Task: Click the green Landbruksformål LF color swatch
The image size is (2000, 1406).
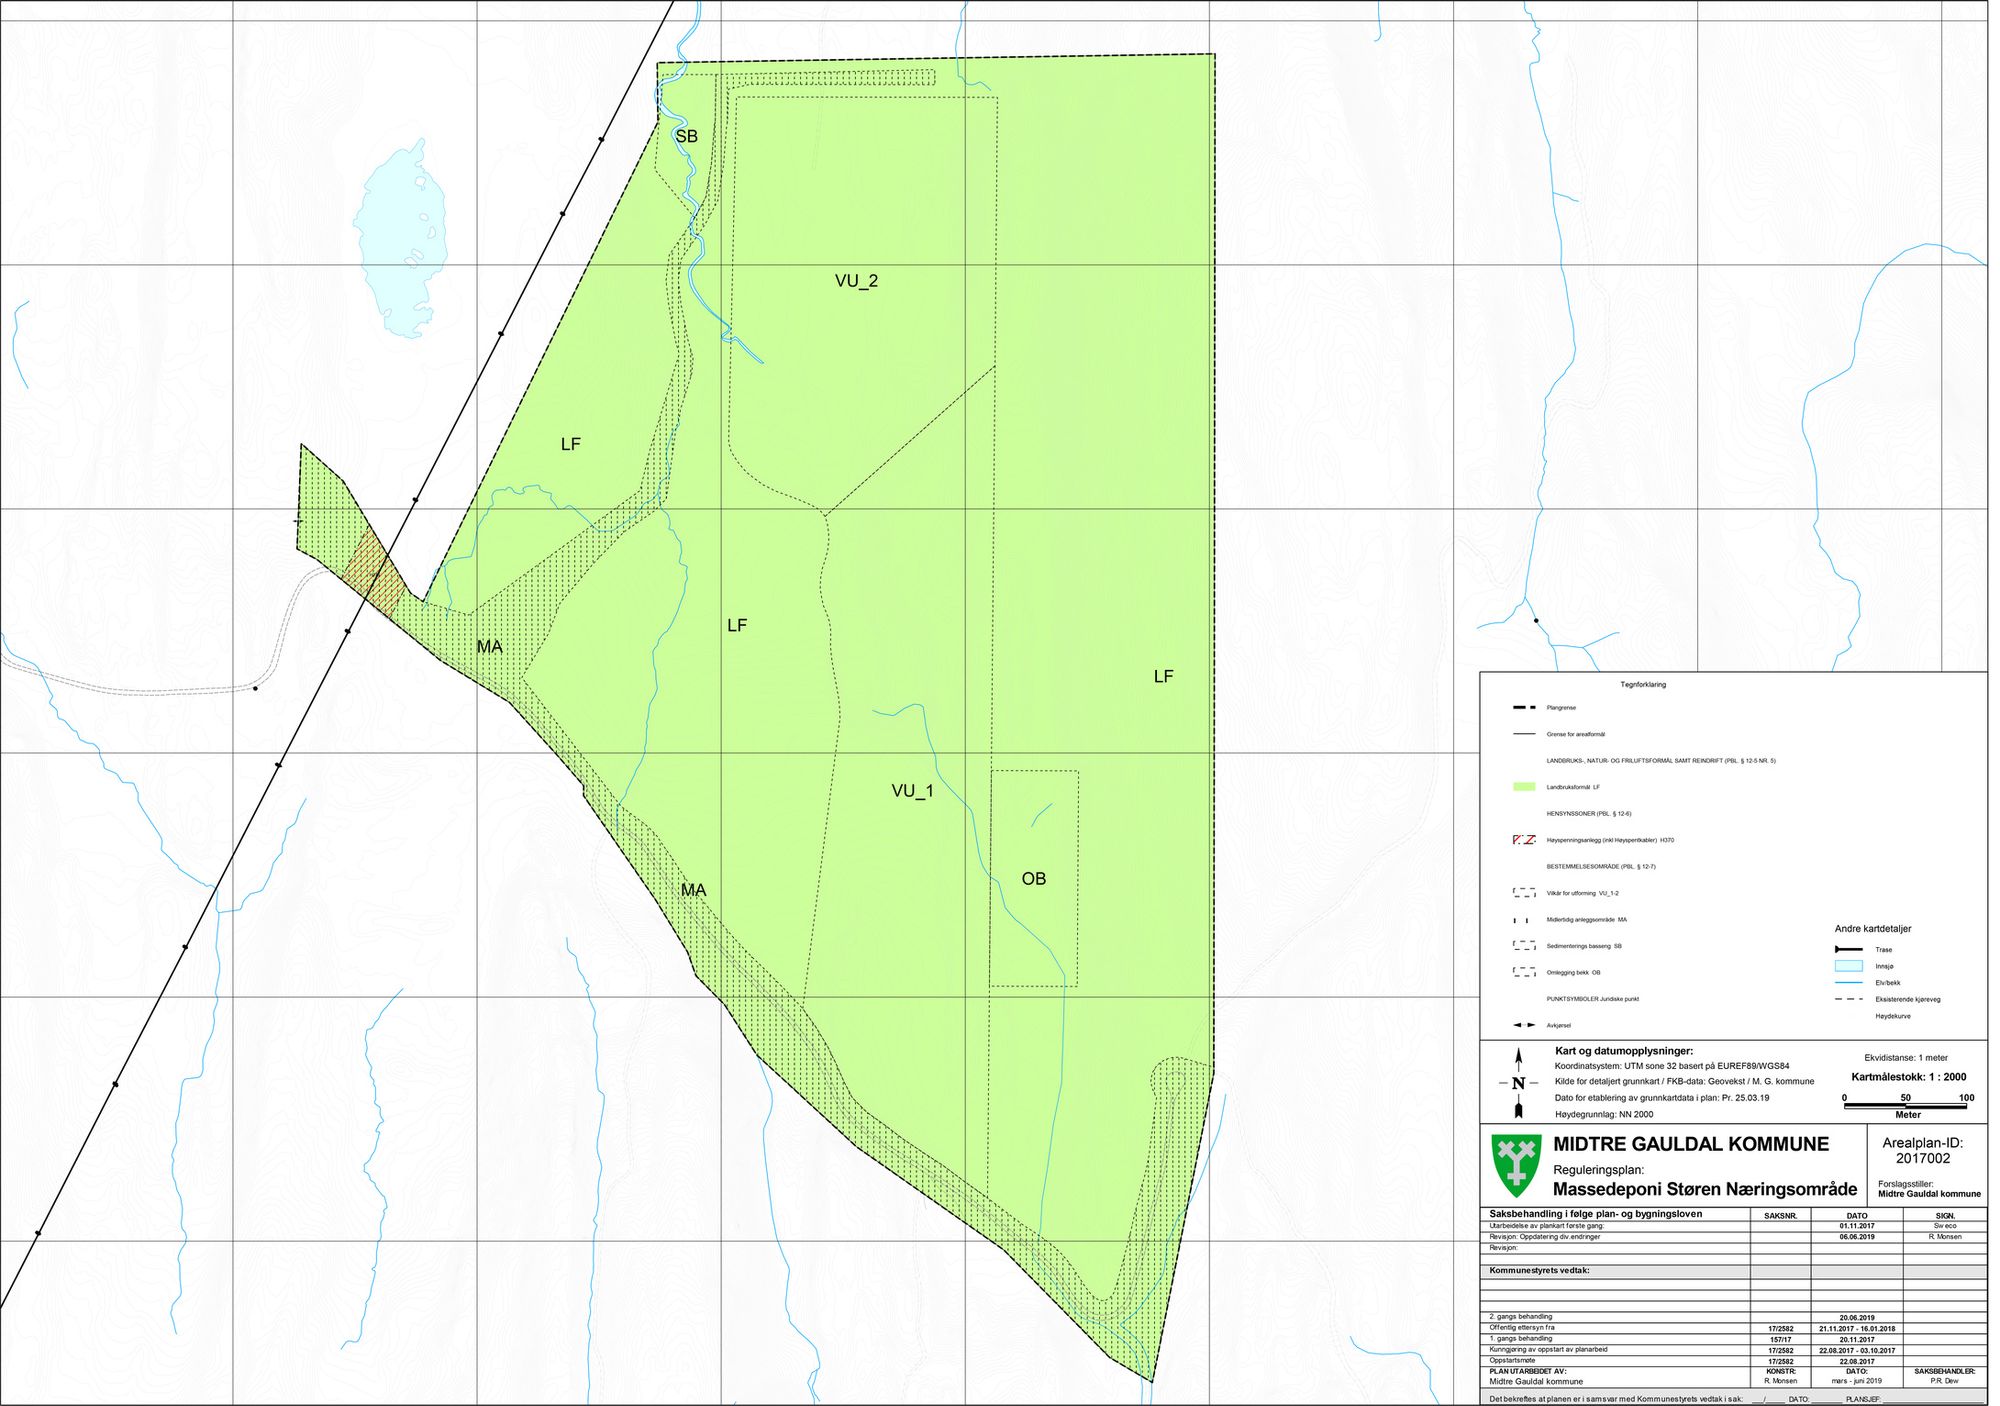Action: pyautogui.click(x=1524, y=787)
